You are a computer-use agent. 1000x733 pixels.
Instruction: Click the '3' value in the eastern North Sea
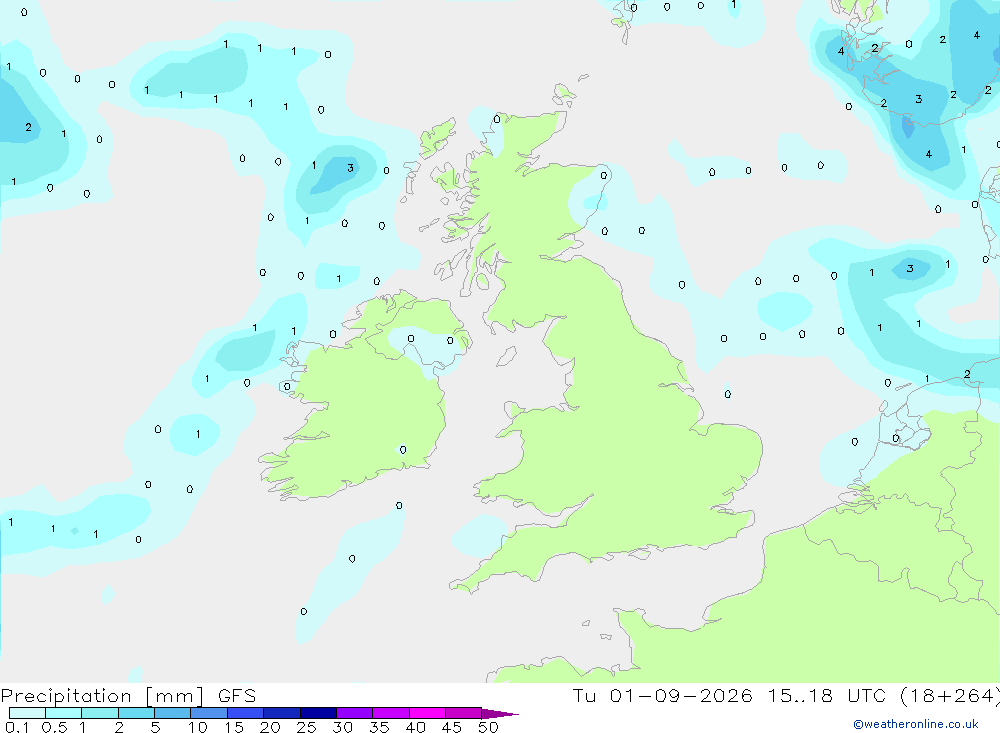point(910,269)
